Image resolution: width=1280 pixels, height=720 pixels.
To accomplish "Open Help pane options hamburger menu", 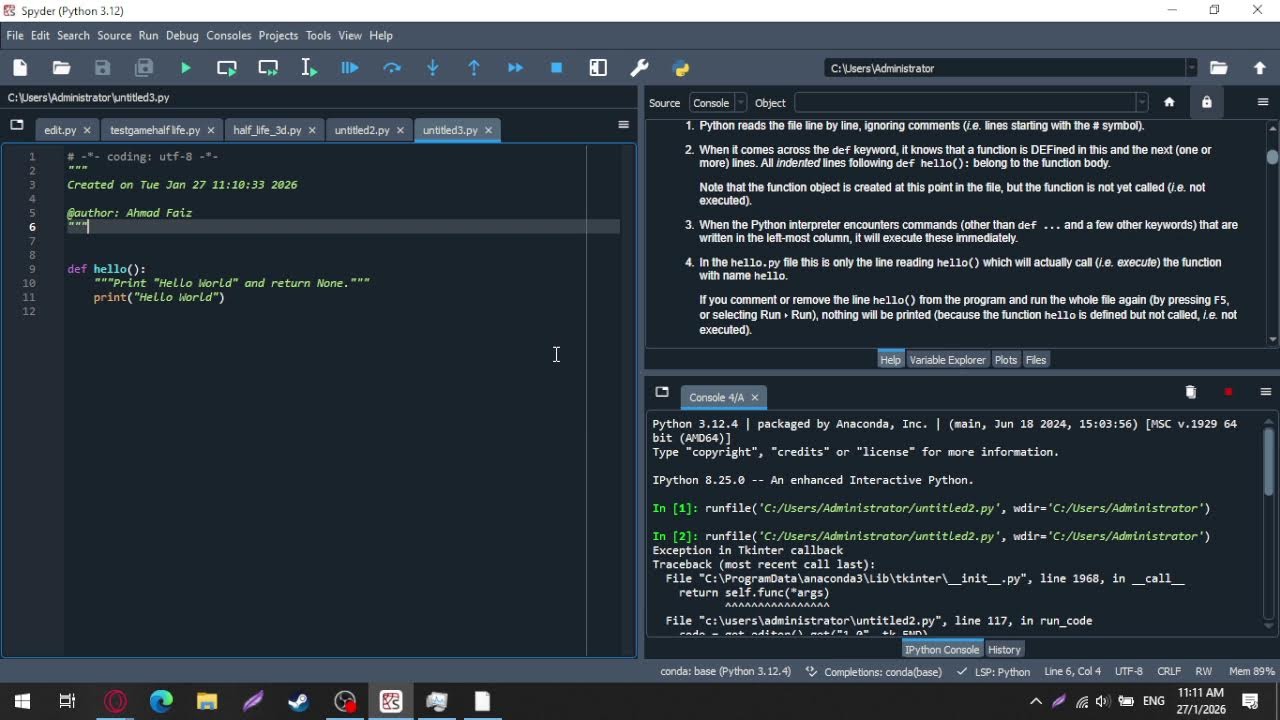I will pyautogui.click(x=1263, y=102).
